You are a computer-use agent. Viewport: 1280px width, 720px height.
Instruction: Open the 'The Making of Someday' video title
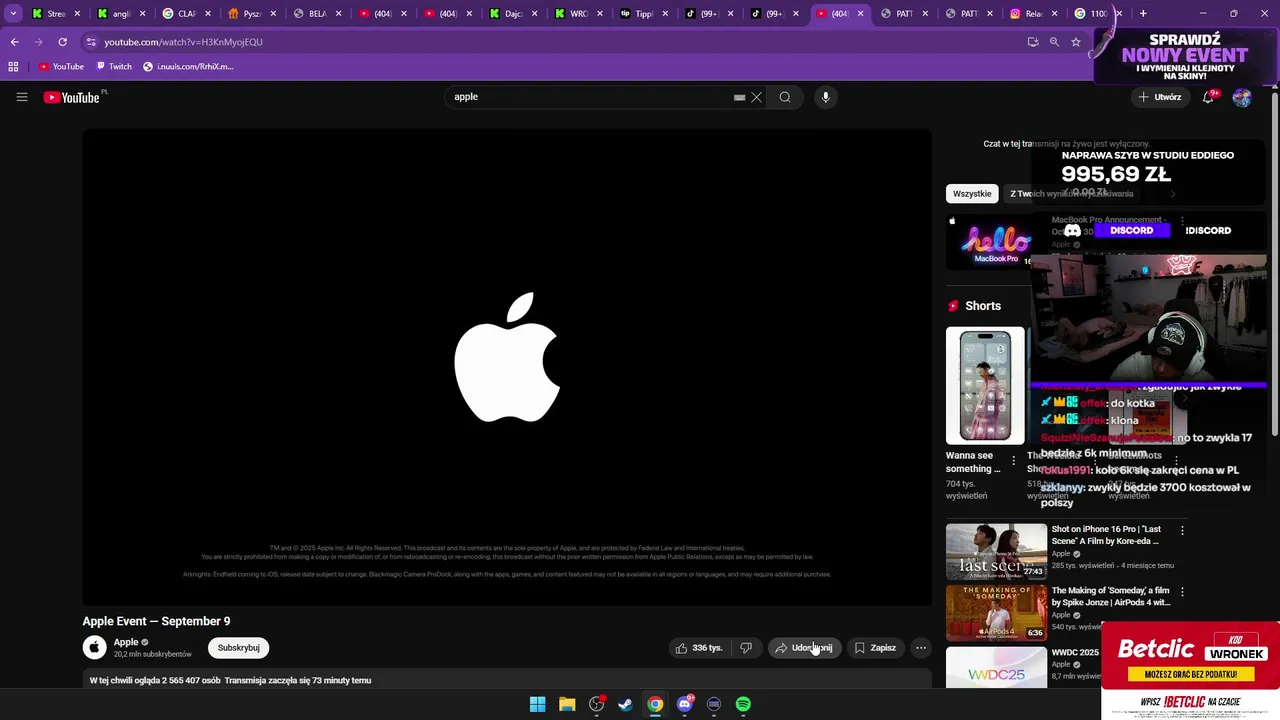pos(1110,597)
